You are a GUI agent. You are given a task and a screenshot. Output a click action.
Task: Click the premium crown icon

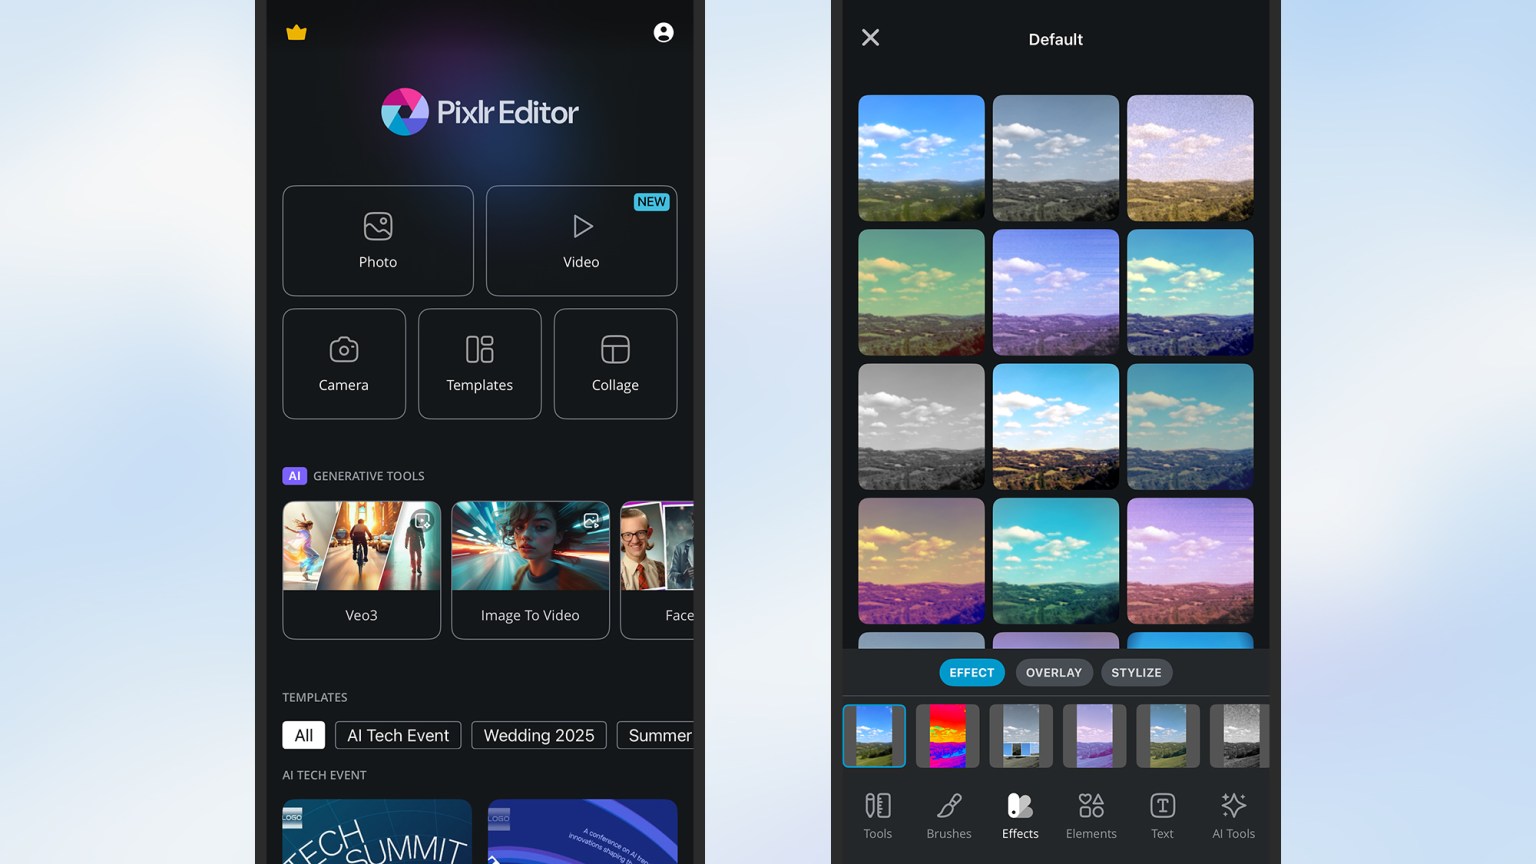tap(296, 31)
